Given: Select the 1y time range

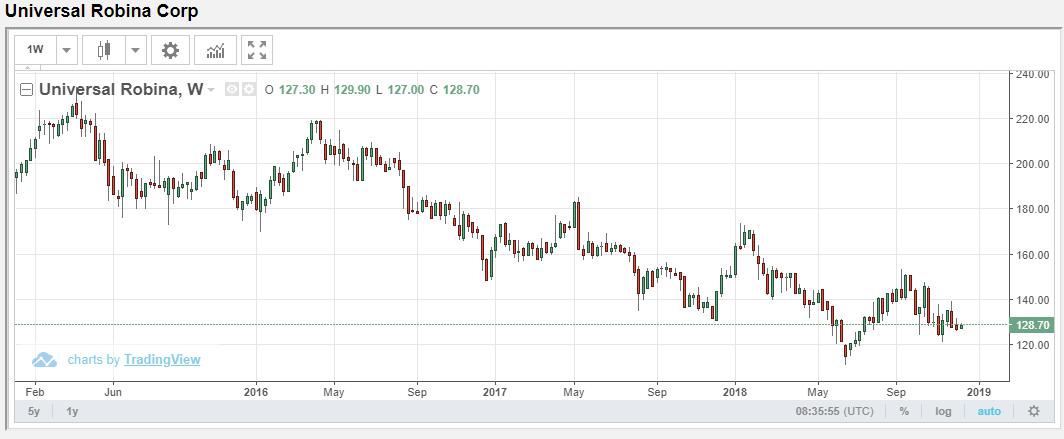Looking at the screenshot, I should [73, 411].
